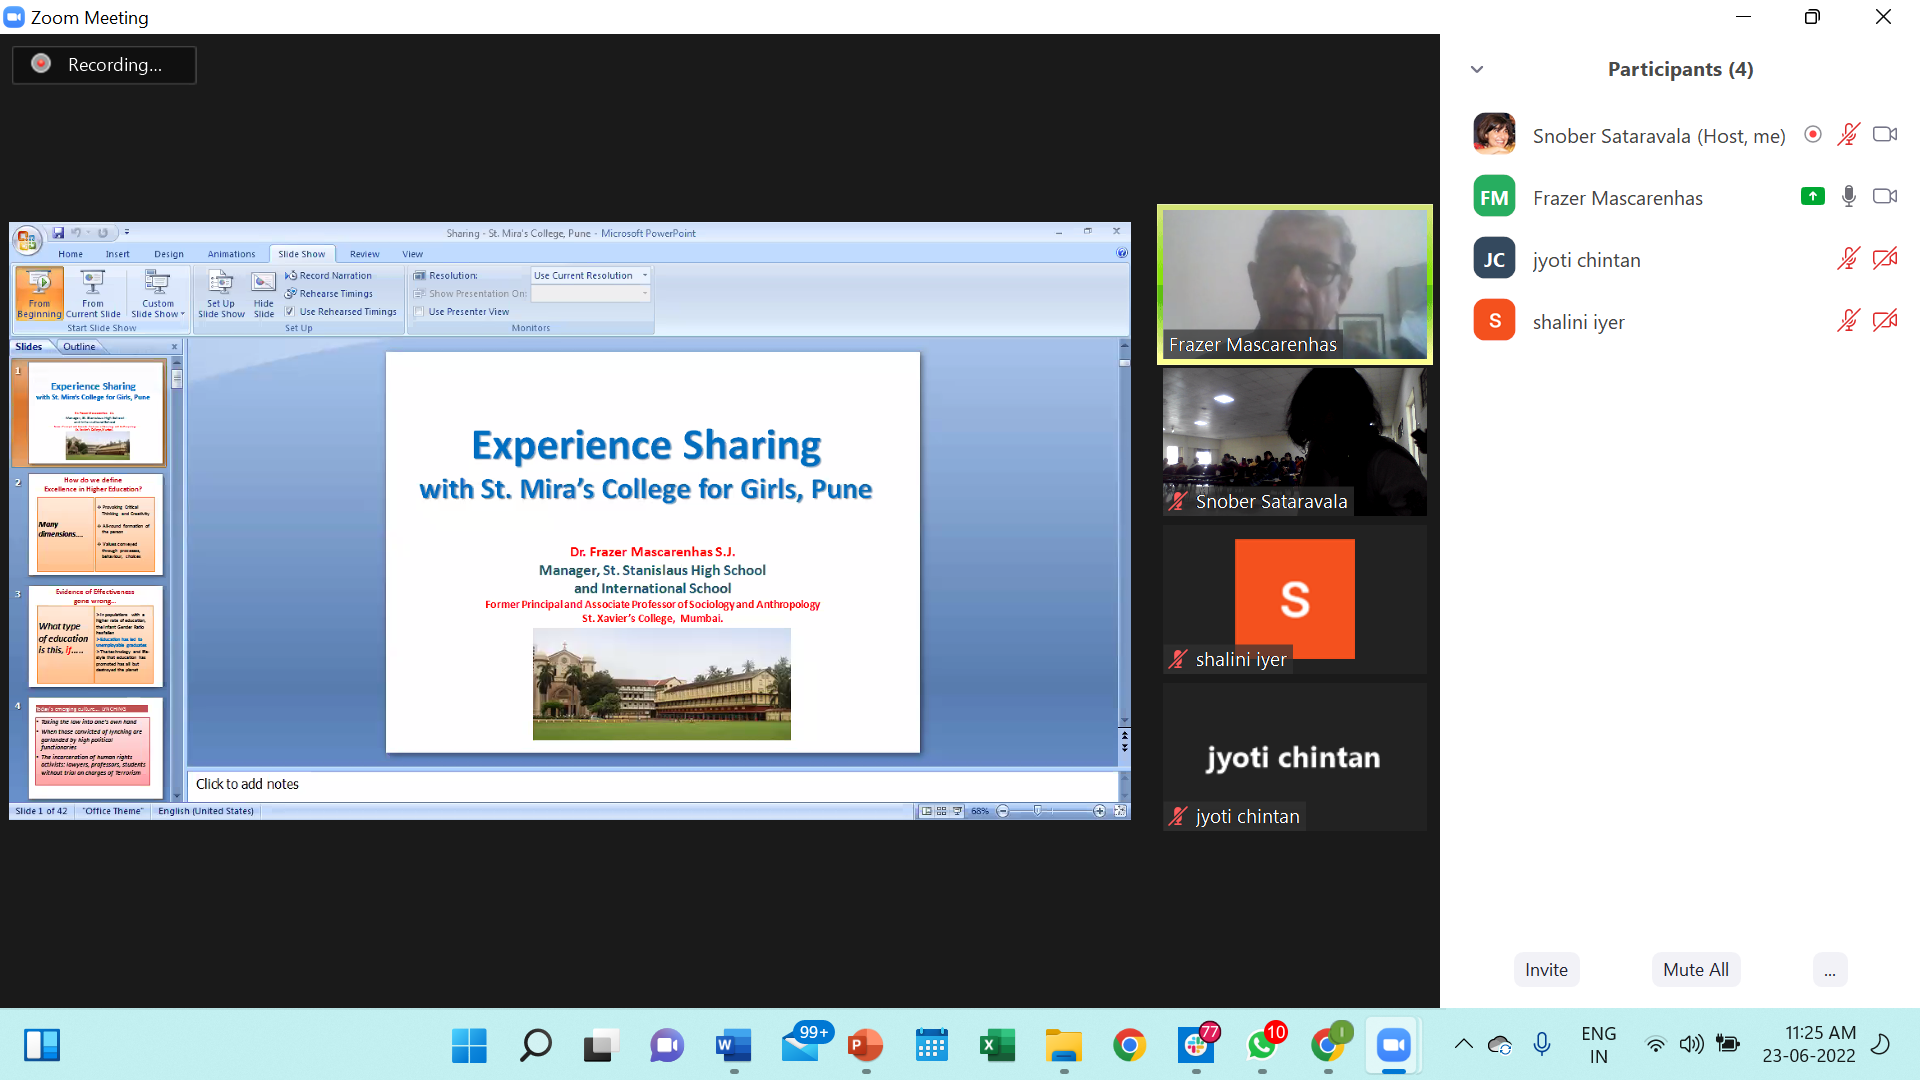Click Fit slide to window icon
Viewport: 1920px width, 1080px height.
pyautogui.click(x=1120, y=811)
